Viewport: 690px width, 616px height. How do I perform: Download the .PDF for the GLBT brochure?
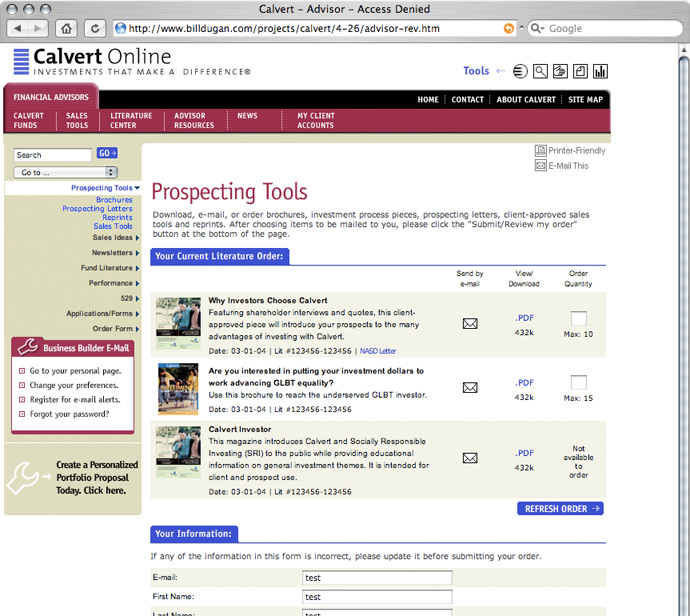pyautogui.click(x=524, y=383)
